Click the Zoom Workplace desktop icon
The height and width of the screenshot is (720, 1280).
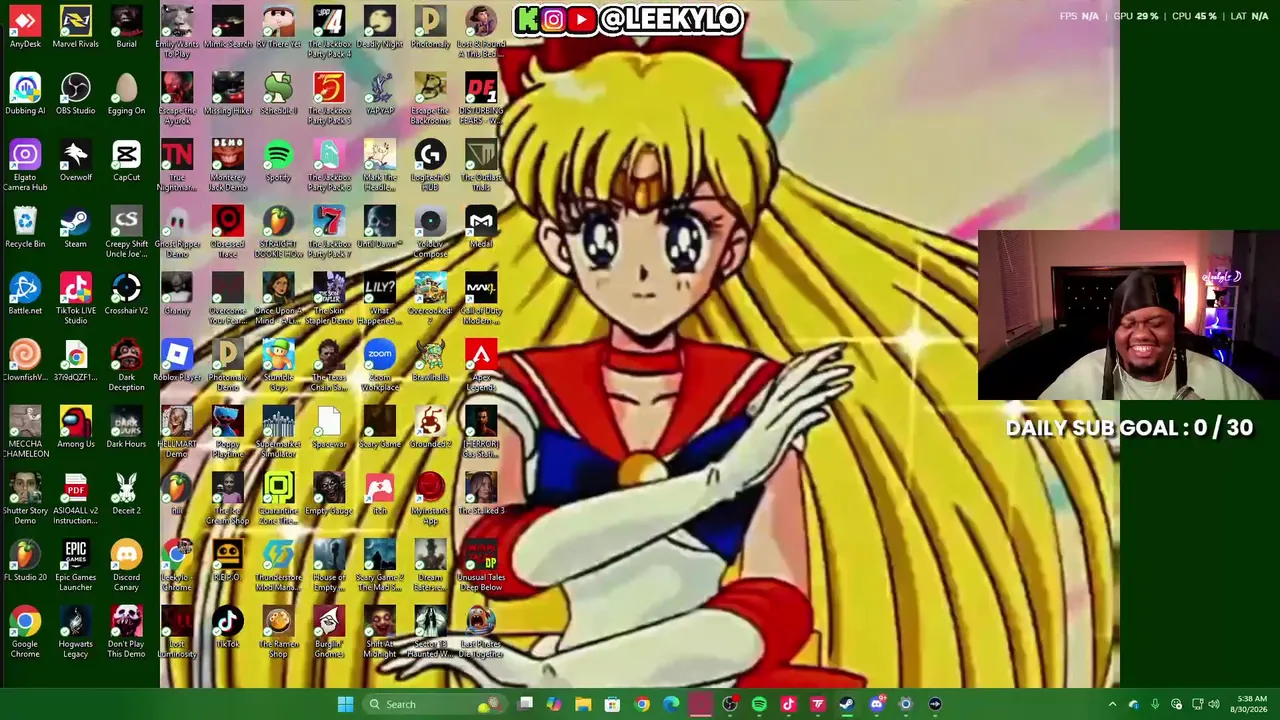click(x=380, y=365)
